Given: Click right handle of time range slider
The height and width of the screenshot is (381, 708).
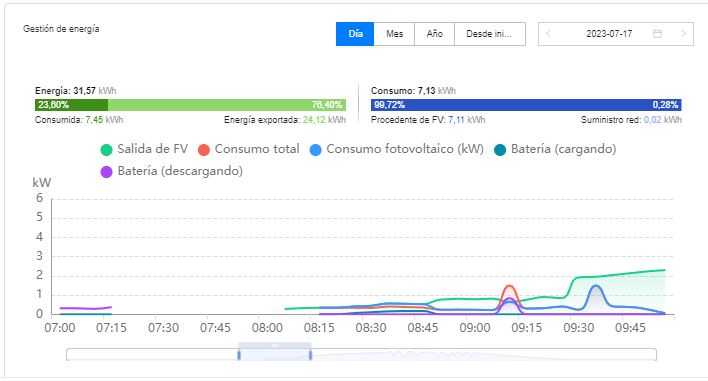Looking at the screenshot, I should (x=311, y=355).
